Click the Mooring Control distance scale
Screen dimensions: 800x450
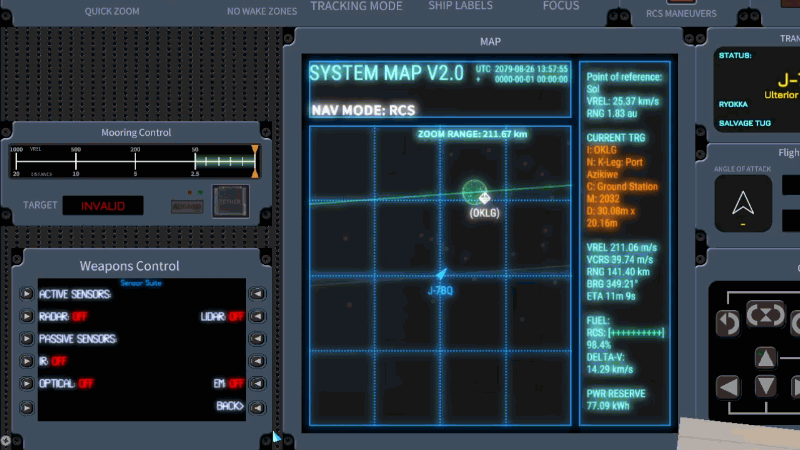(133, 160)
